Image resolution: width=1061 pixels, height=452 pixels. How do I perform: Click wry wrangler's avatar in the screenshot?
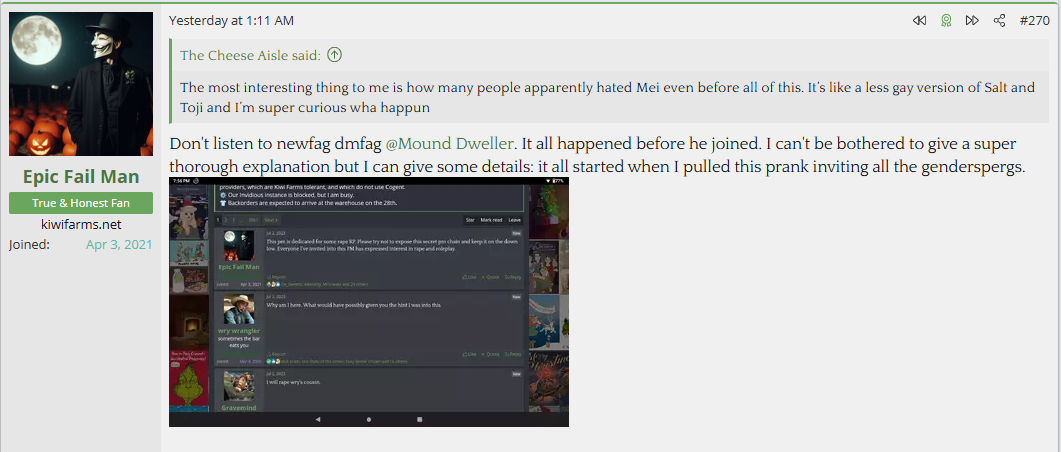(x=239, y=310)
